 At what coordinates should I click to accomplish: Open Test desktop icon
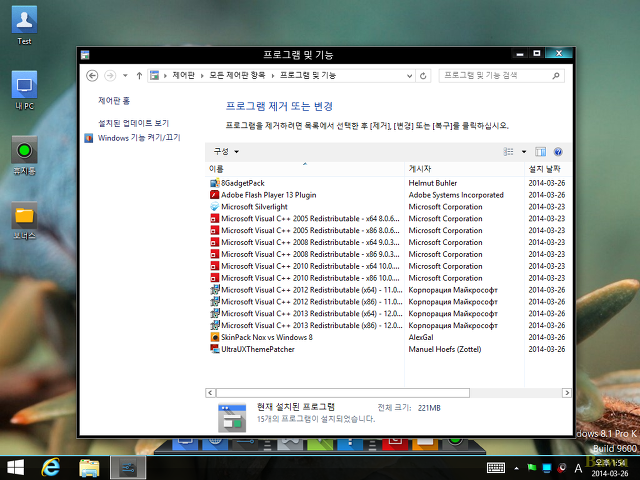pos(24,25)
